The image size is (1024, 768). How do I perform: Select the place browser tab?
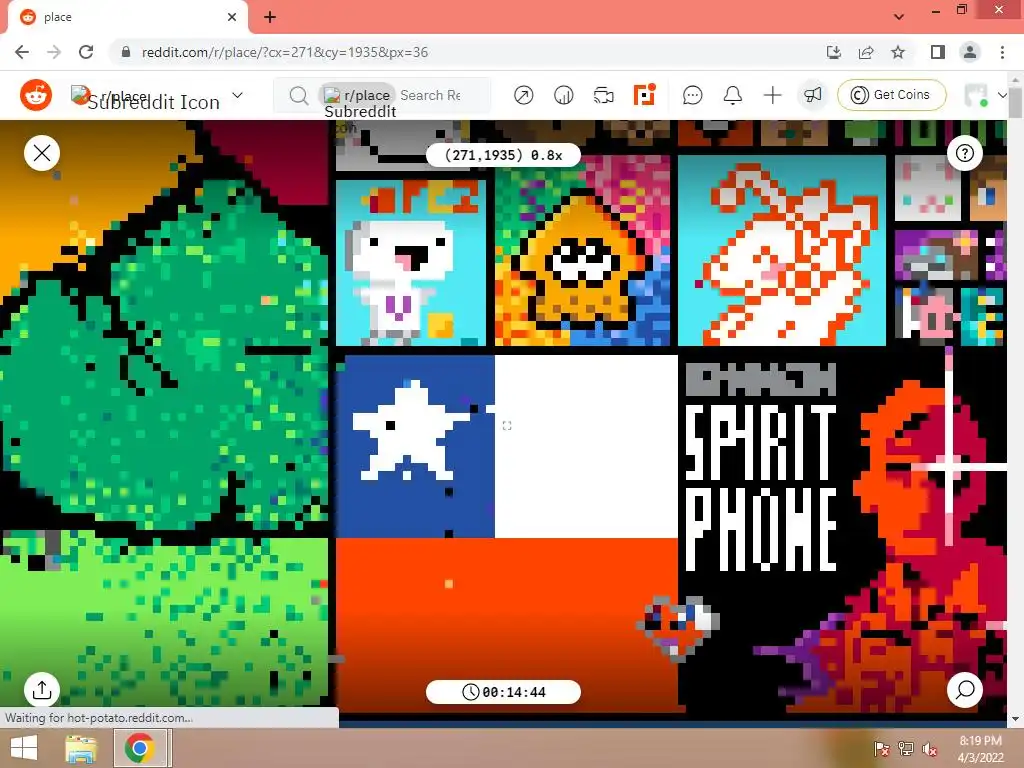[128, 17]
